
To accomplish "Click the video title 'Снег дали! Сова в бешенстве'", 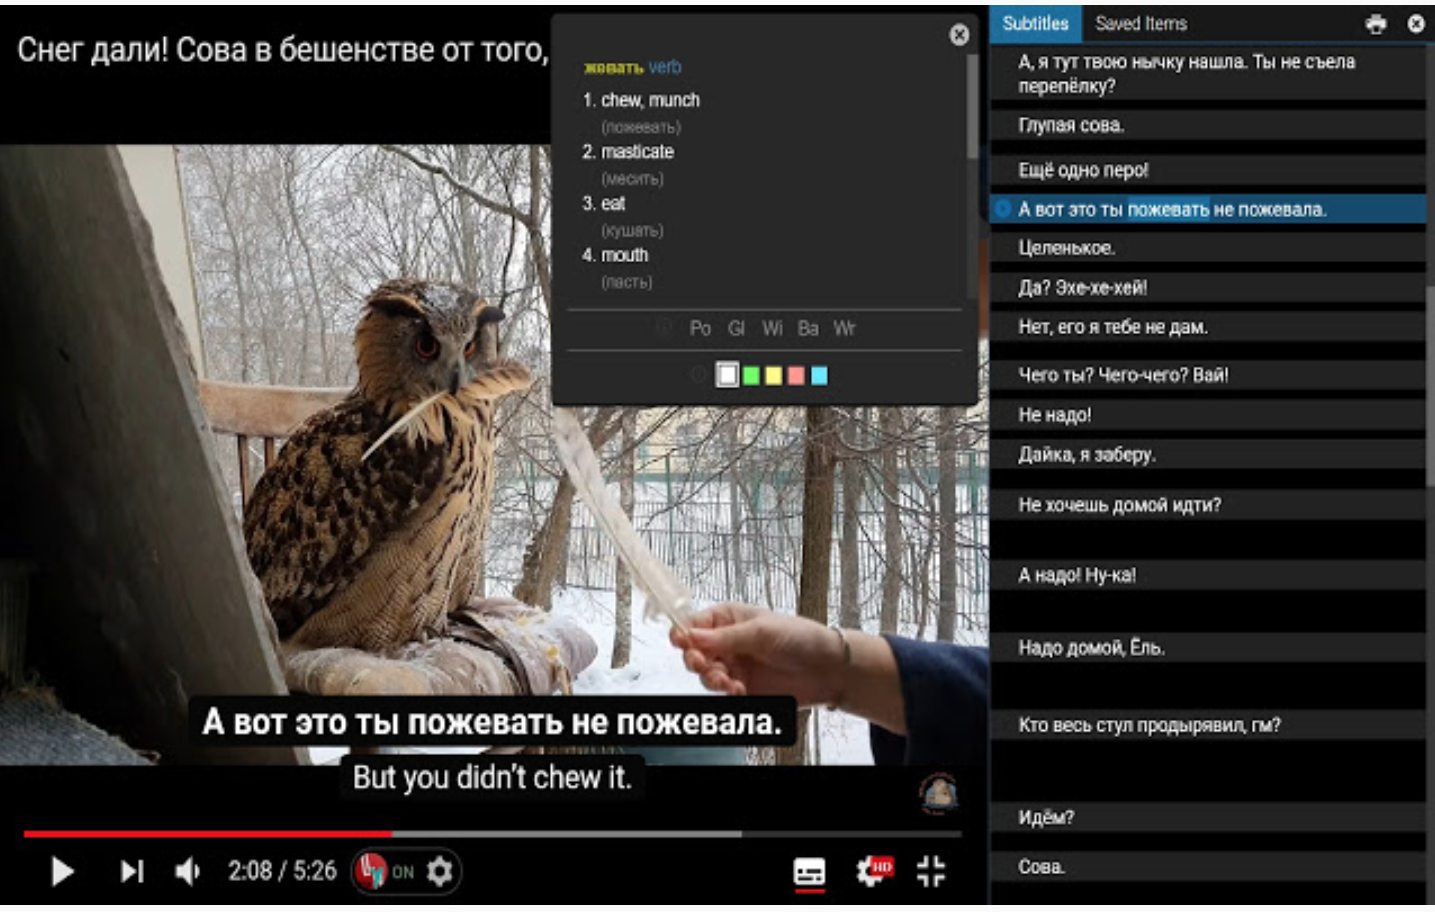I will click(x=282, y=49).
